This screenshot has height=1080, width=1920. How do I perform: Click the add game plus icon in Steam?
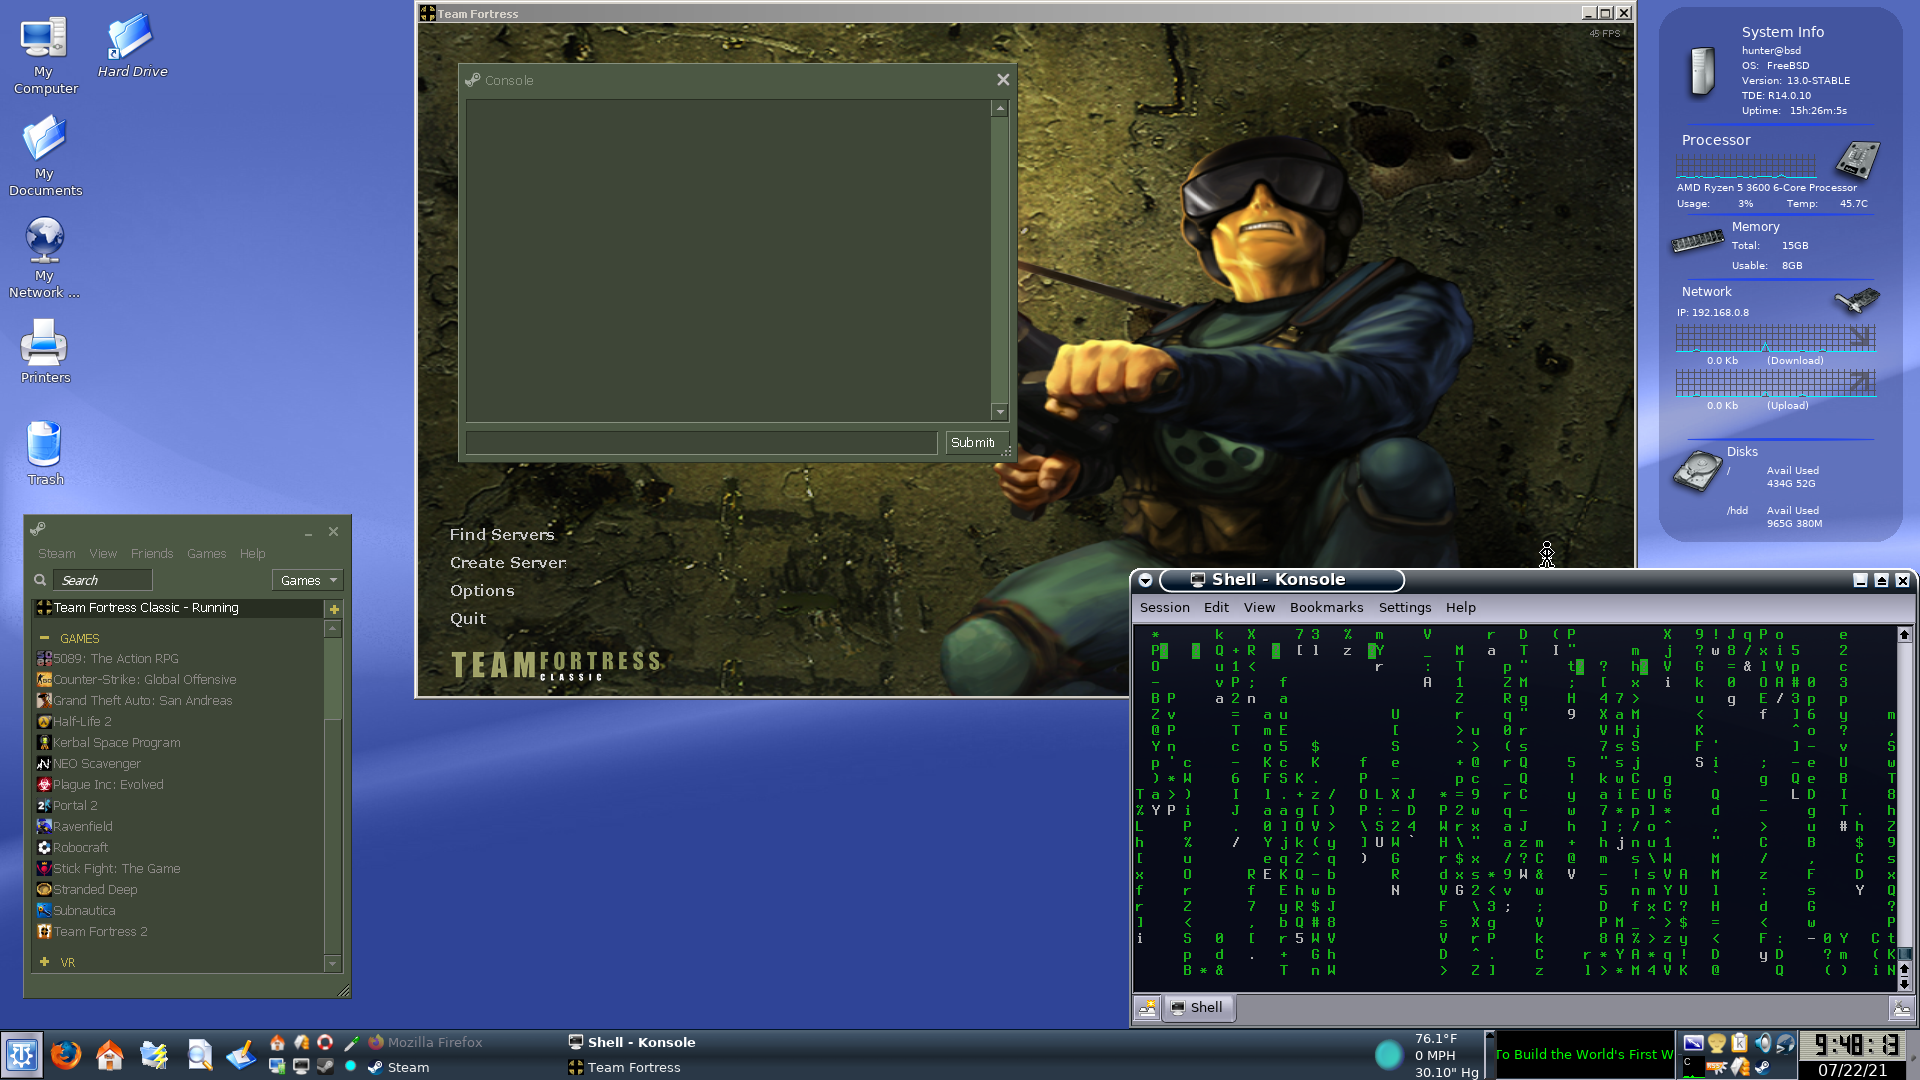tap(334, 609)
